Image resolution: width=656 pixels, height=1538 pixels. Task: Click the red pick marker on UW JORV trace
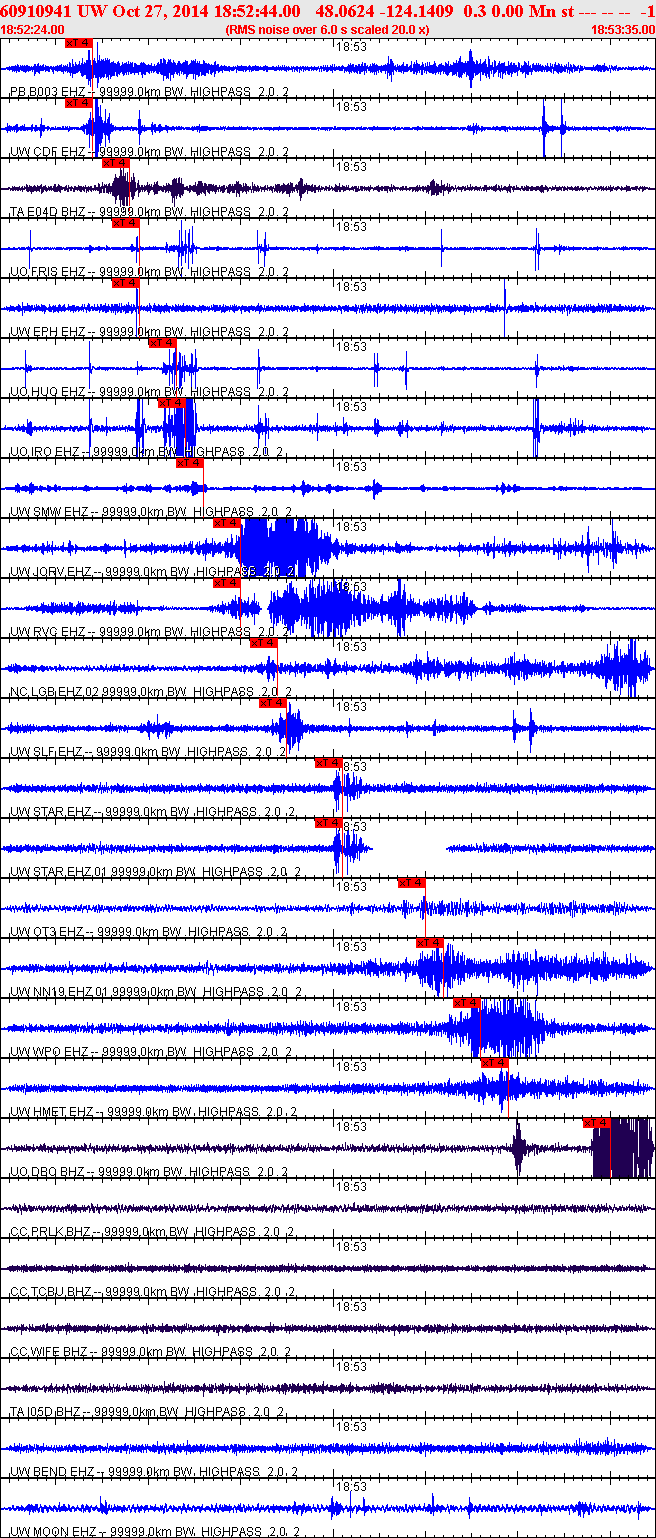(227, 523)
